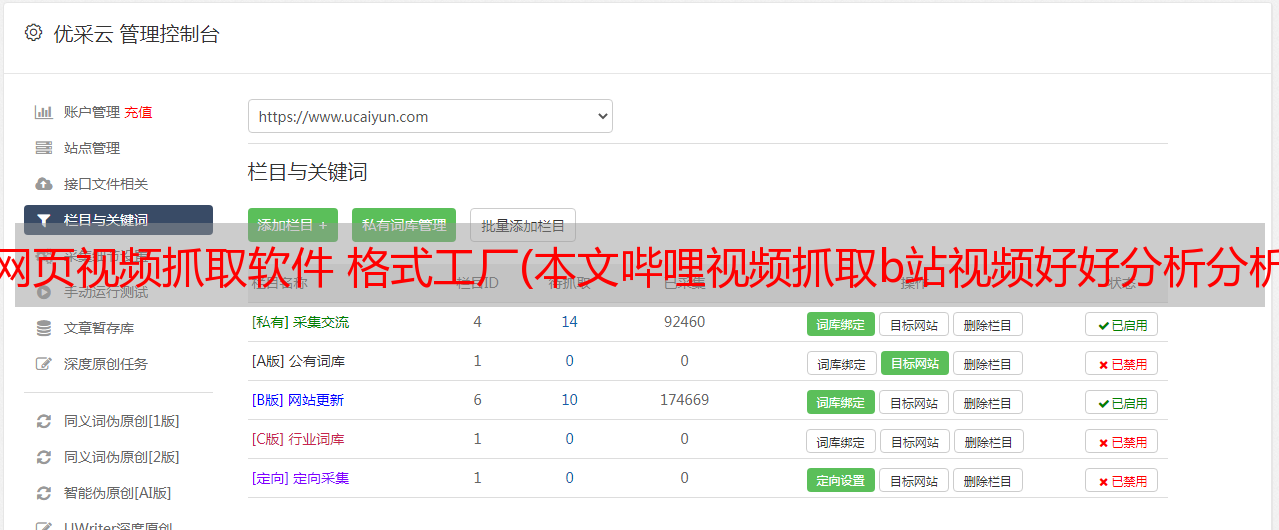
Task: Click 删除栏目 for 网站更新 row
Action: (x=987, y=402)
